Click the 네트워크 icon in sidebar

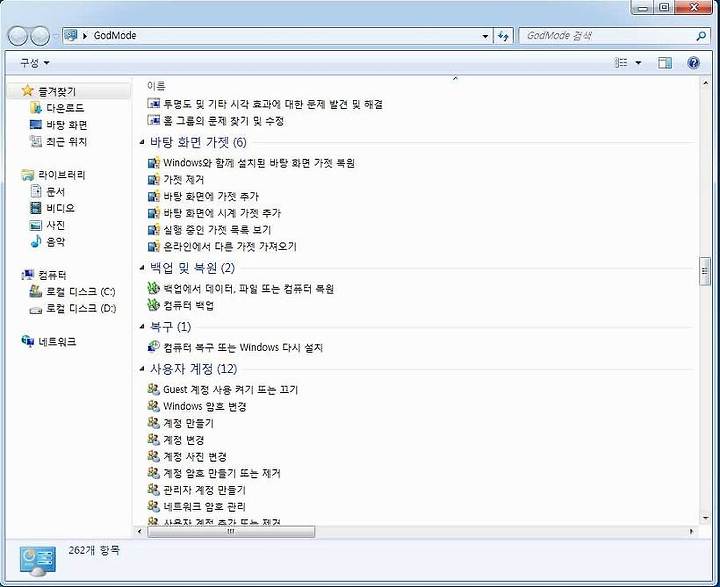[x=28, y=341]
